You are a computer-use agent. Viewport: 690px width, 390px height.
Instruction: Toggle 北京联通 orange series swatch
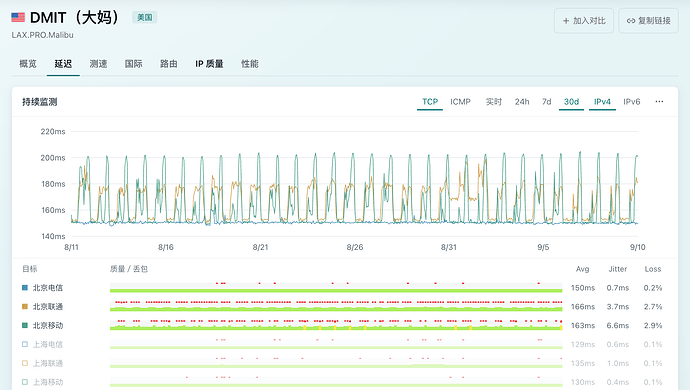[x=25, y=306]
